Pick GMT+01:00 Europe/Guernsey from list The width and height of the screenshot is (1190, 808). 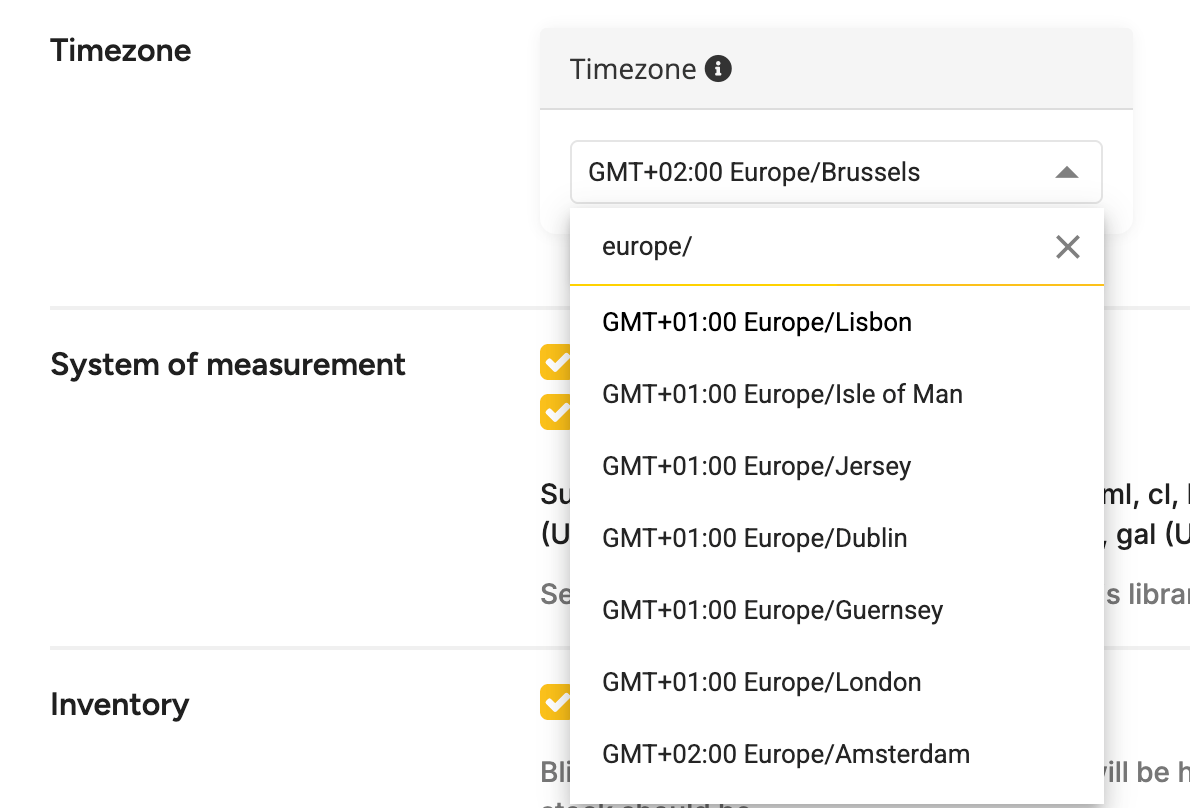point(836,610)
